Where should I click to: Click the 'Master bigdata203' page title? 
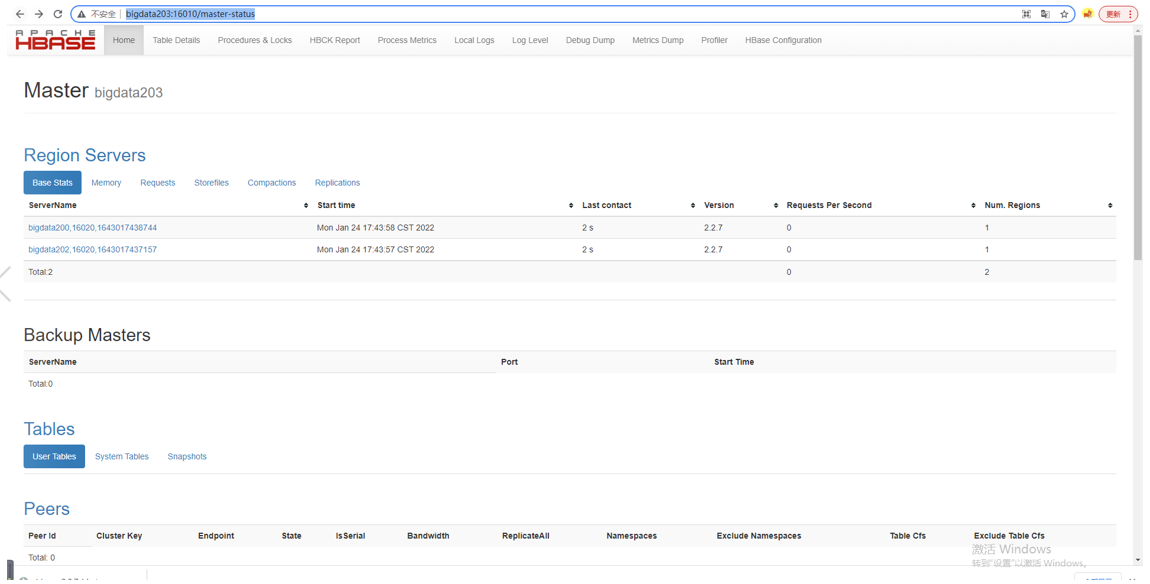(93, 91)
